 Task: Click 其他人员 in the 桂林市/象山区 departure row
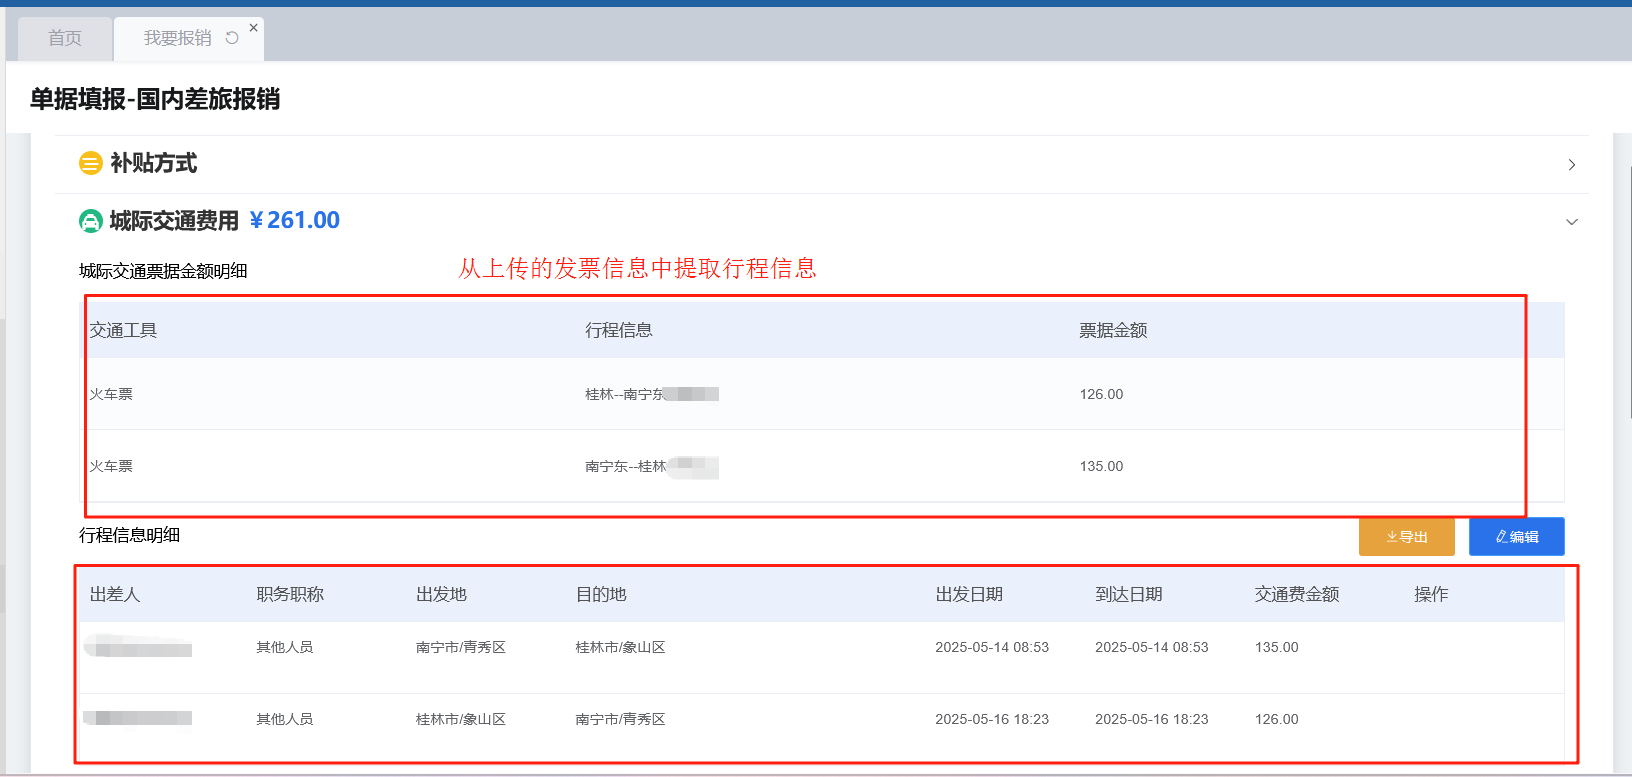(285, 719)
